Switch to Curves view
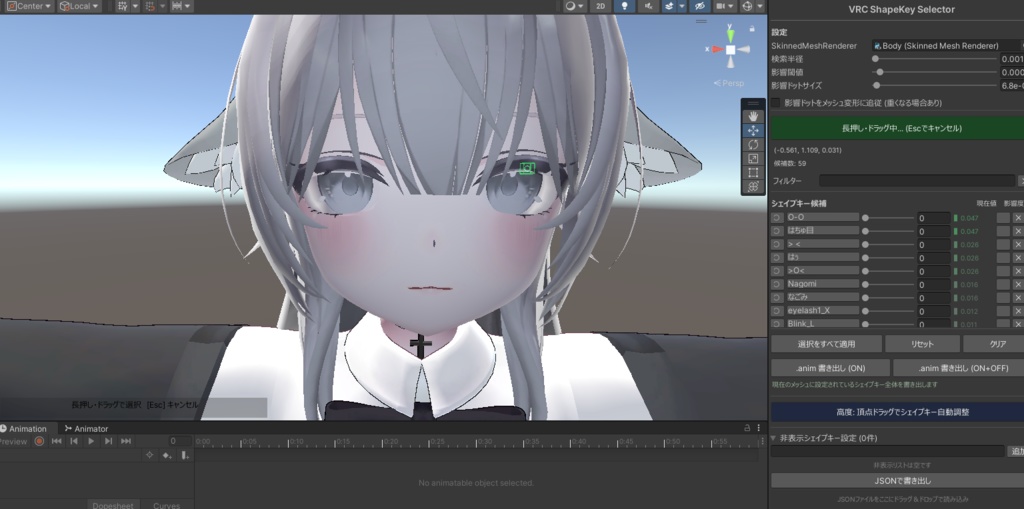This screenshot has height=509, width=1024. (167, 505)
